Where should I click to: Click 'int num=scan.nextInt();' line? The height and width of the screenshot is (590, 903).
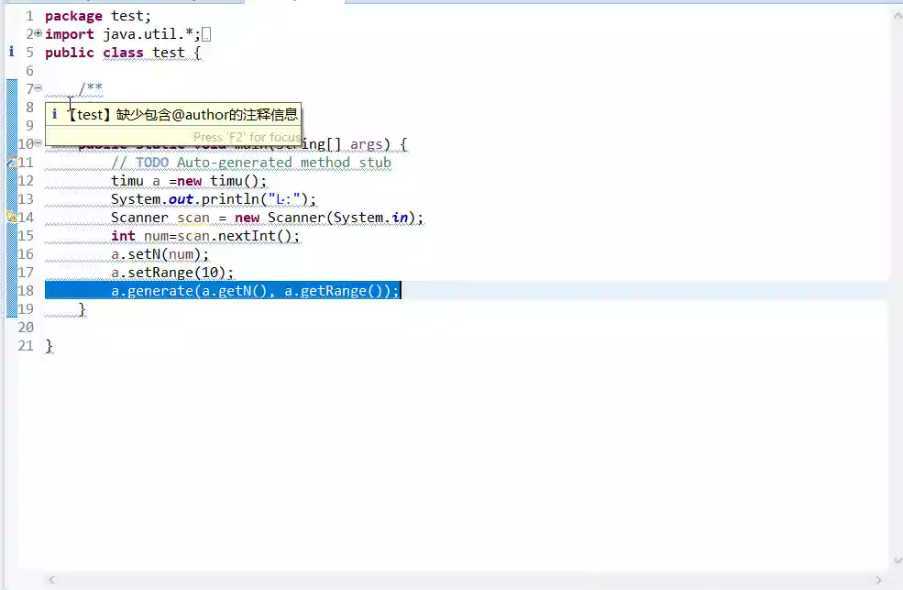coord(206,236)
